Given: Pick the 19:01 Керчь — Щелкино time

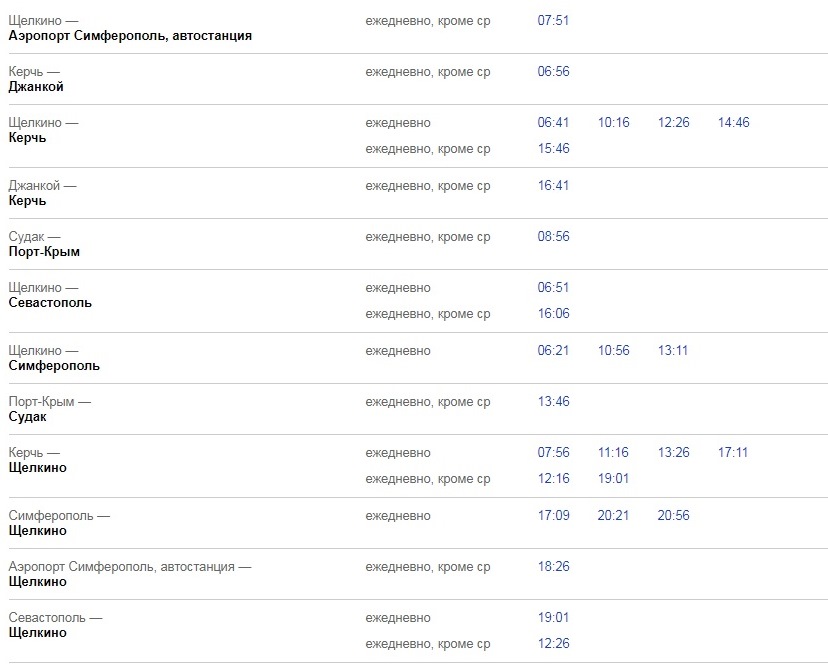Looking at the screenshot, I should (613, 479).
